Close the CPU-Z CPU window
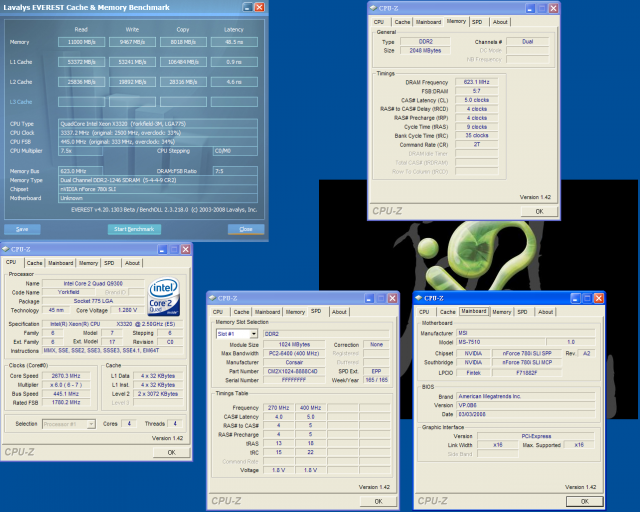 [186, 249]
